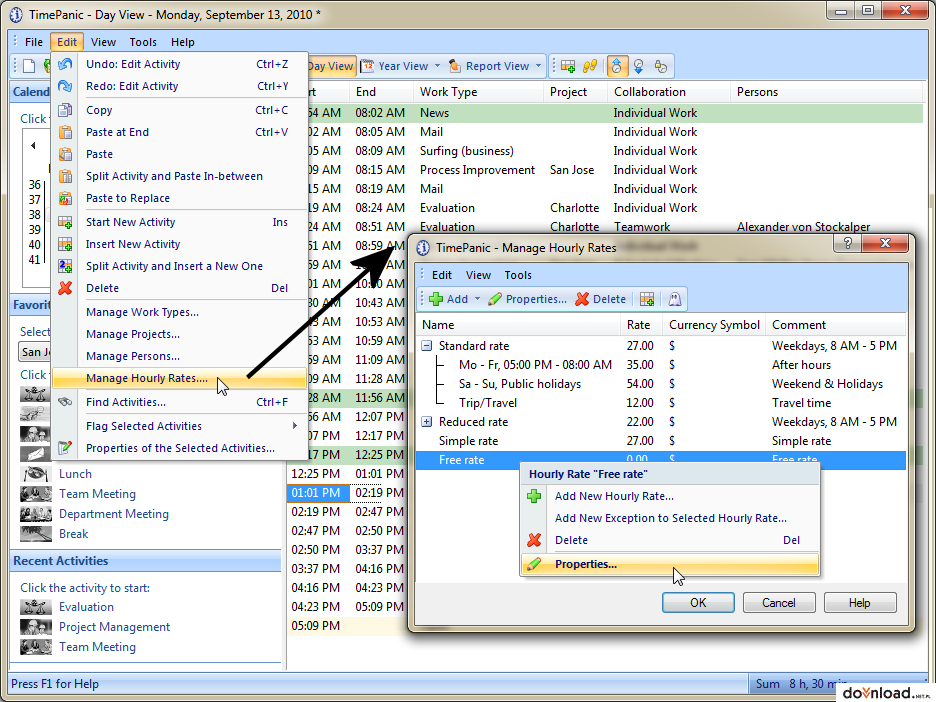Click the Undo icon in the Edit menu
The height and width of the screenshot is (702, 936).
click(65, 64)
